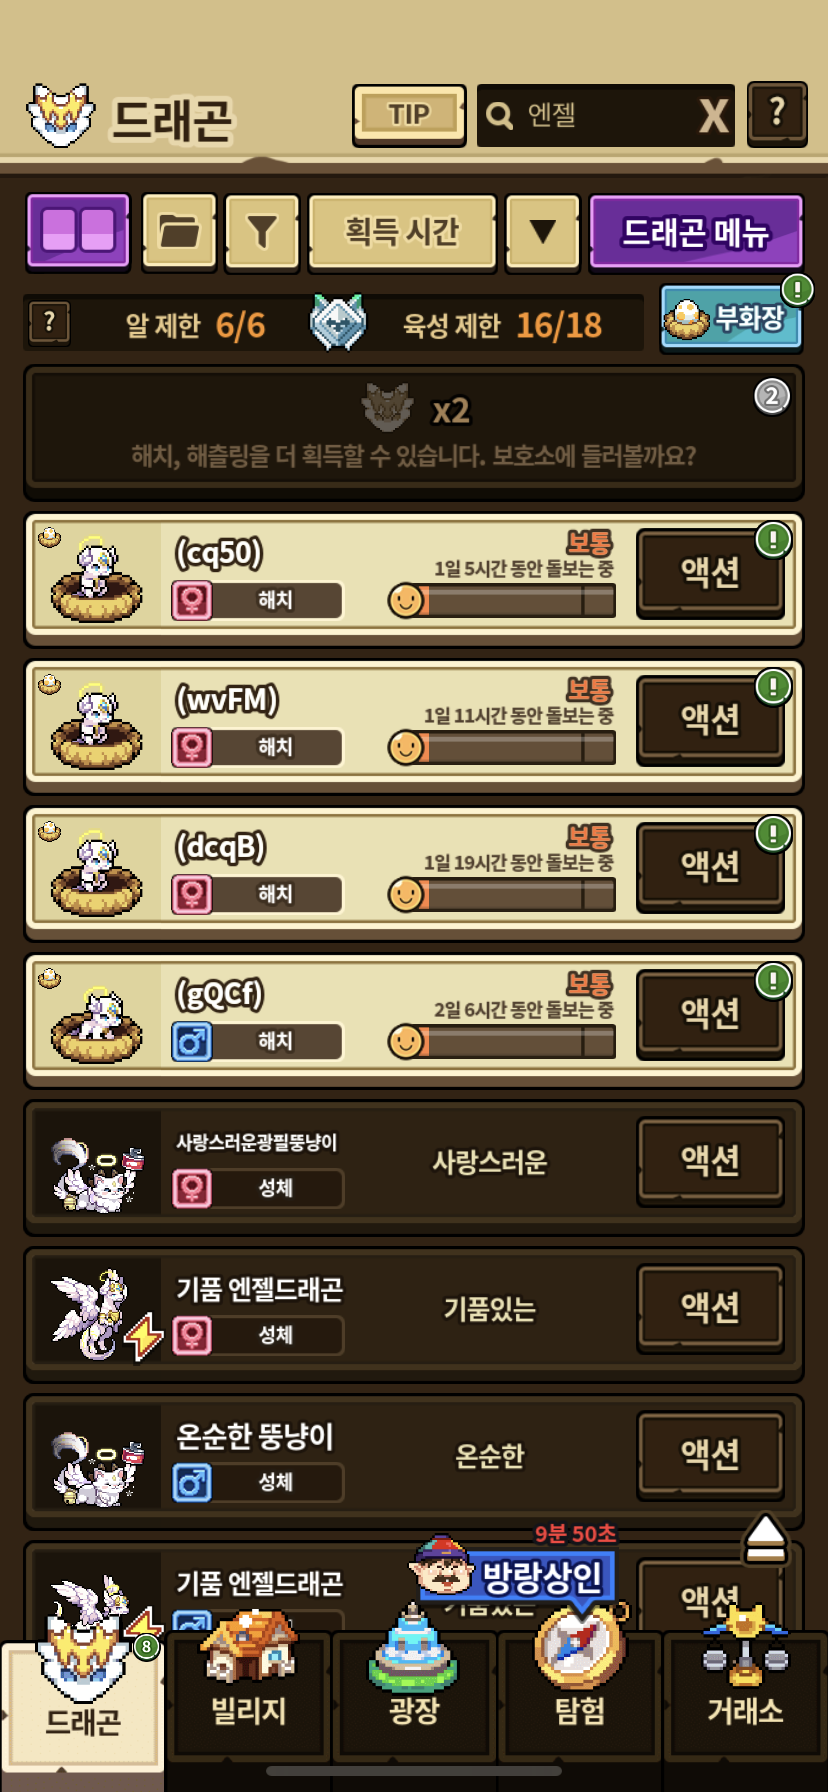
Task: Focus the 엔젤 search field
Action: (590, 116)
